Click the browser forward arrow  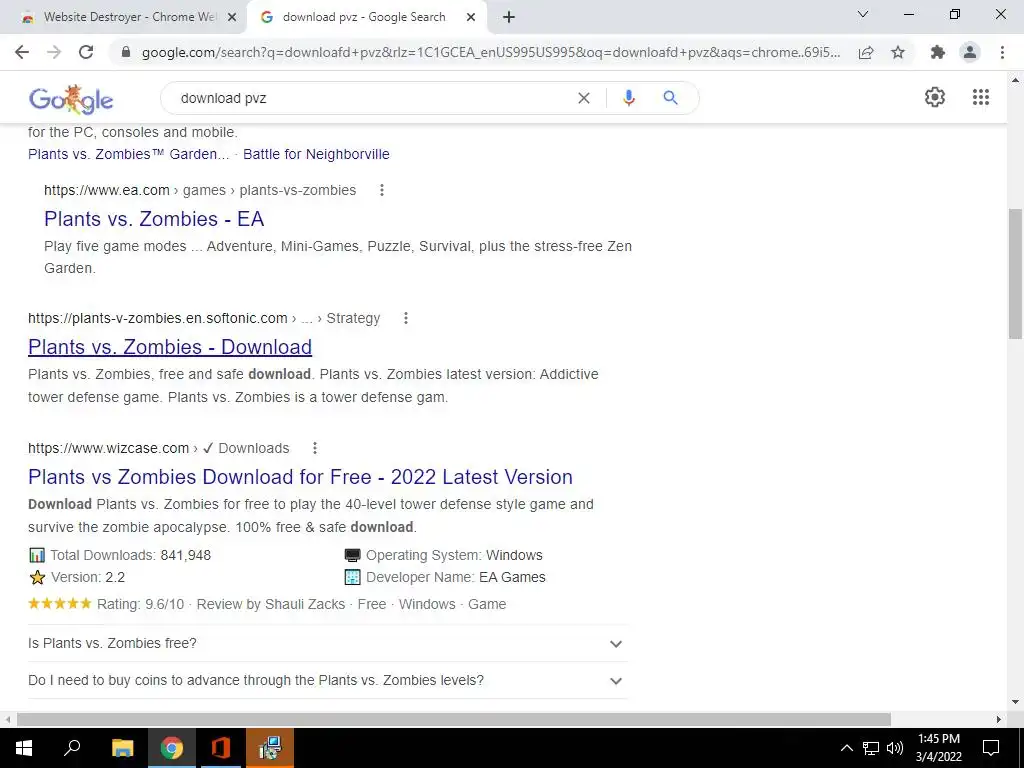coord(54,52)
